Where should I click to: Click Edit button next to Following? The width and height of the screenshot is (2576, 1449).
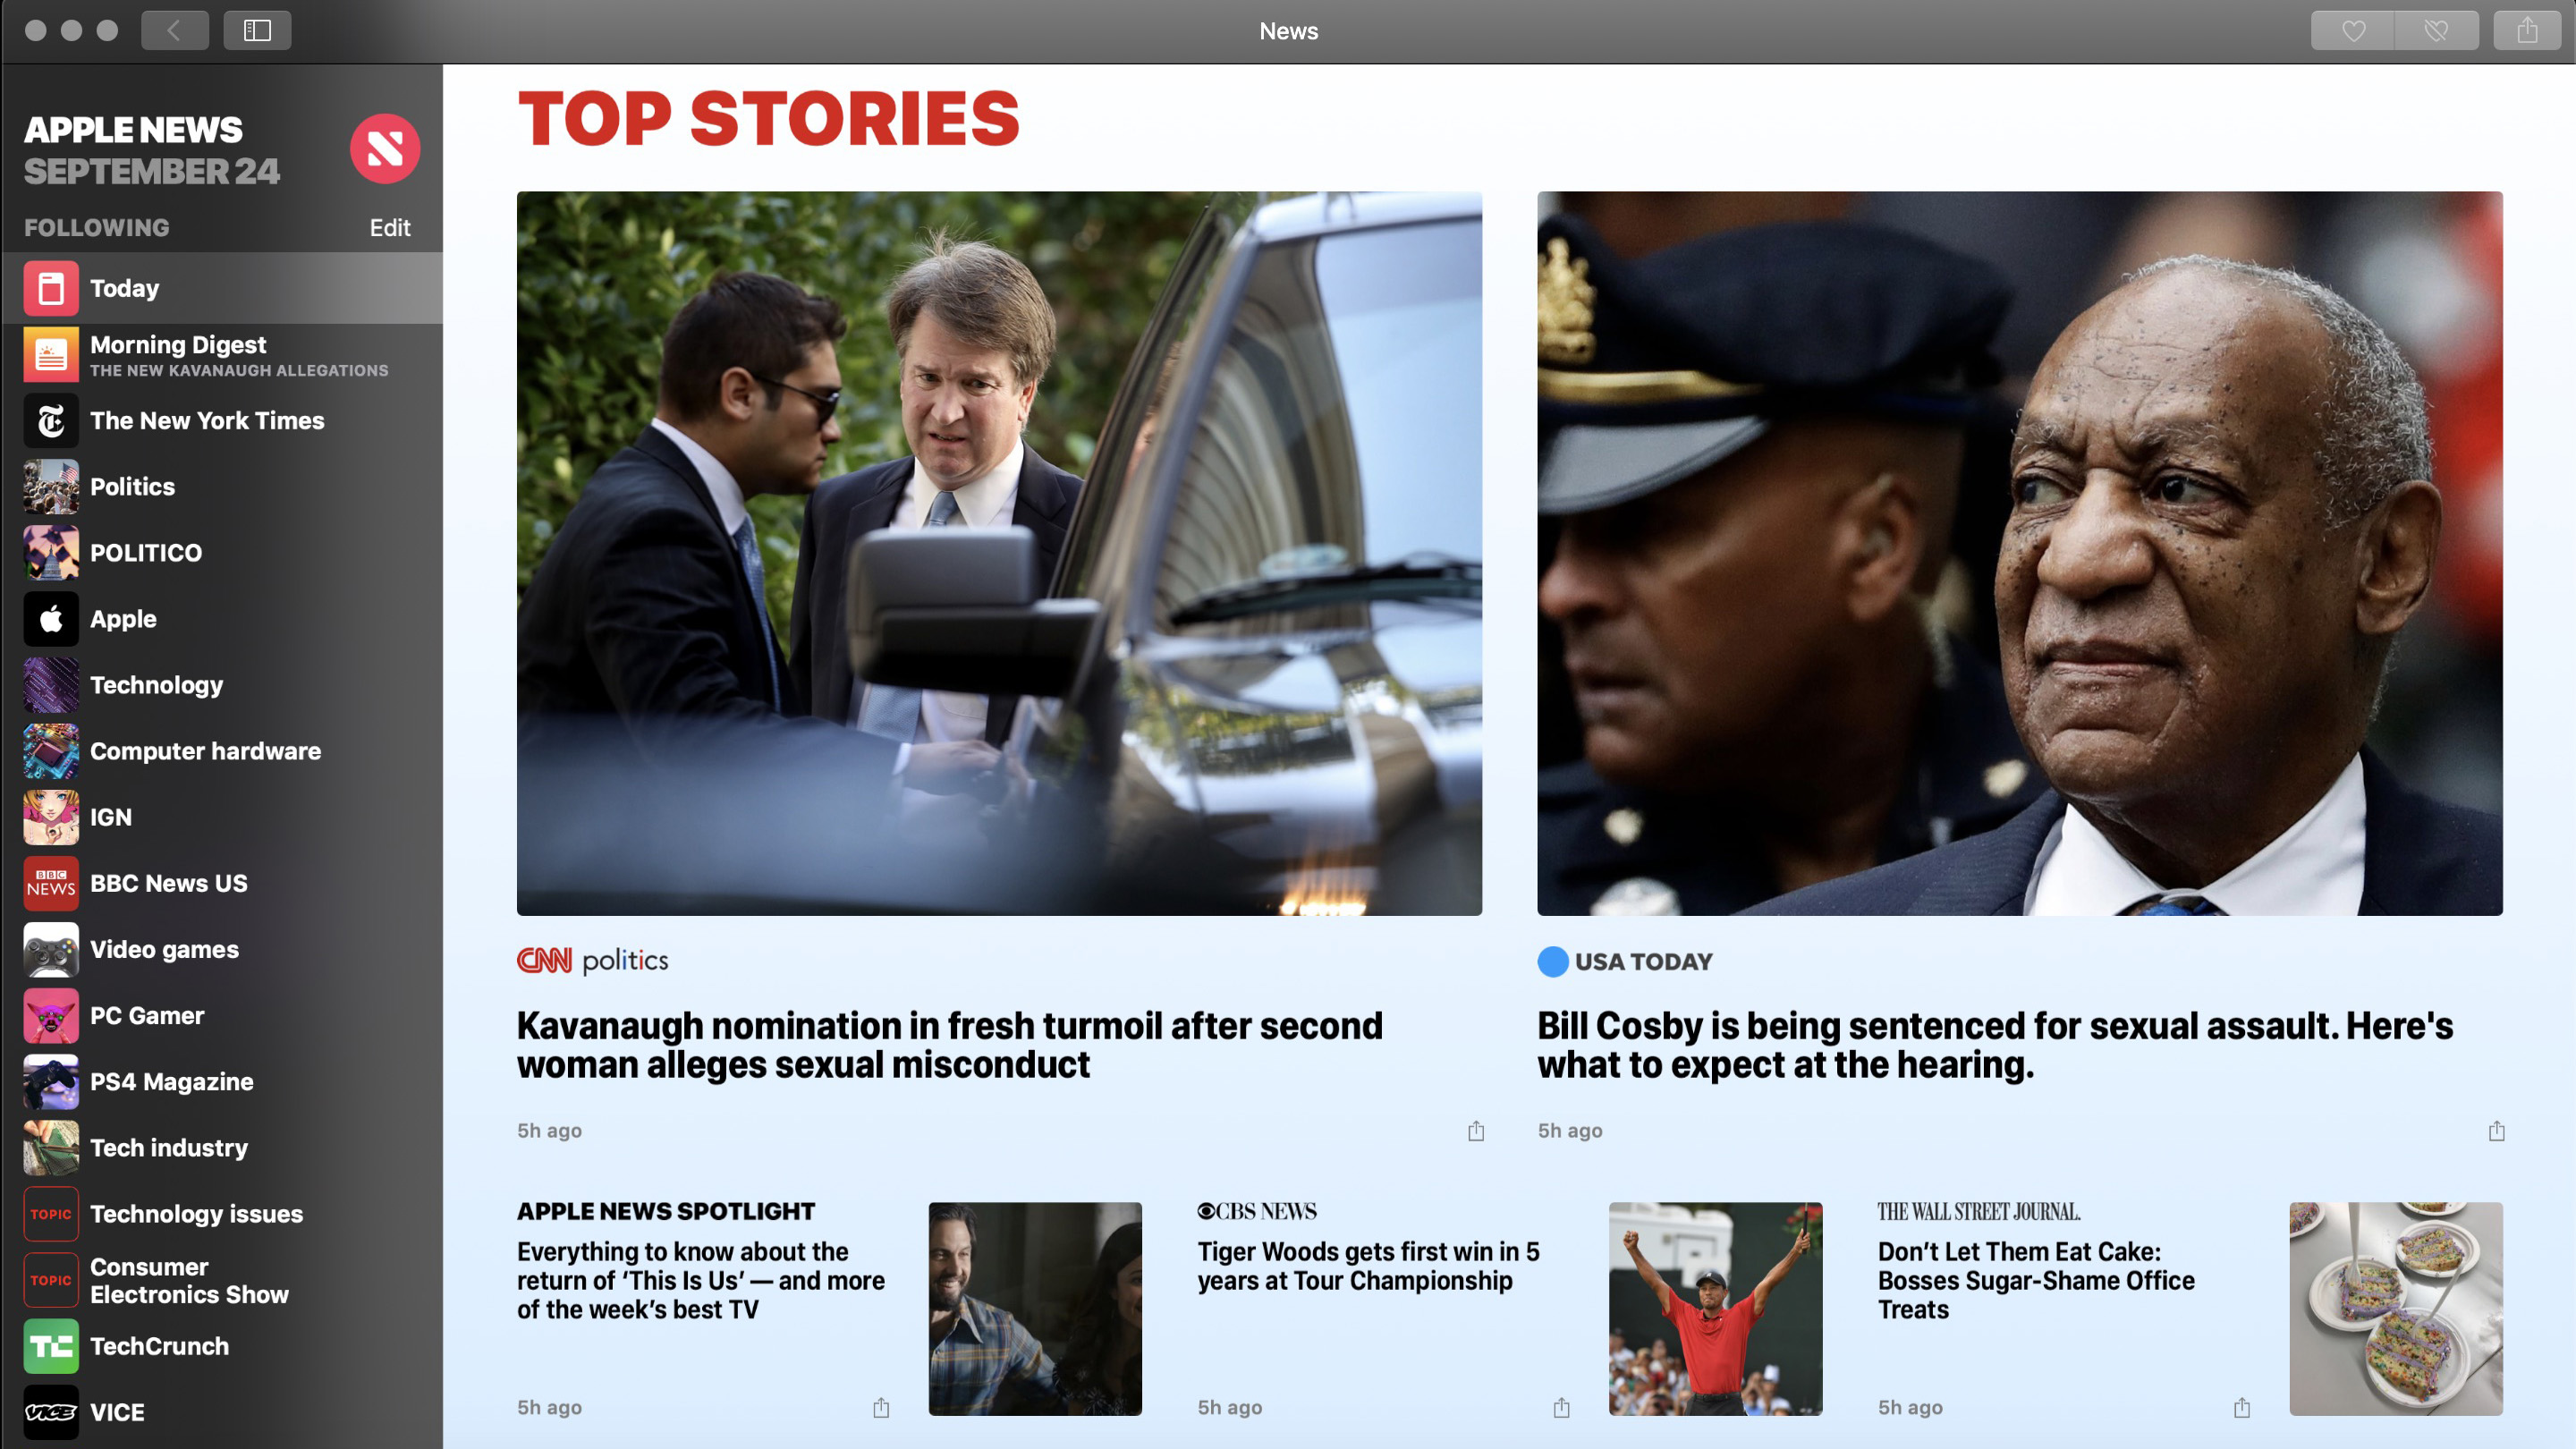pyautogui.click(x=389, y=226)
